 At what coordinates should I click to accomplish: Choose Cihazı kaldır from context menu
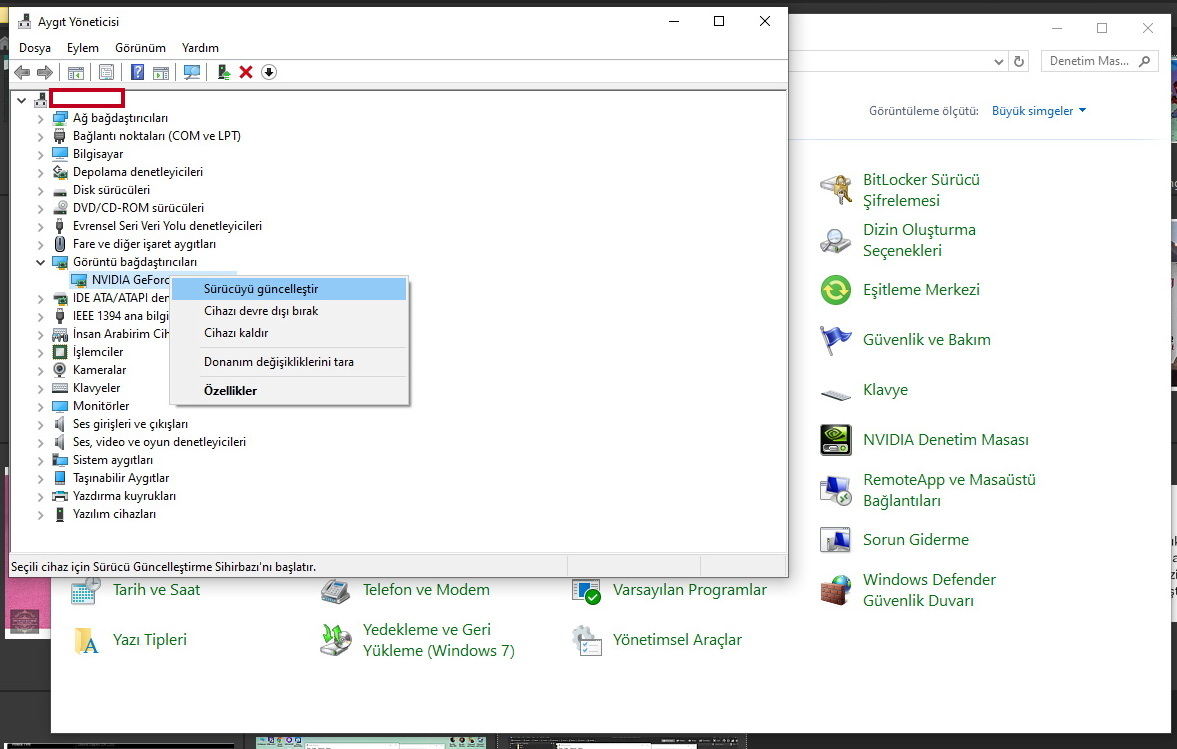(289, 332)
